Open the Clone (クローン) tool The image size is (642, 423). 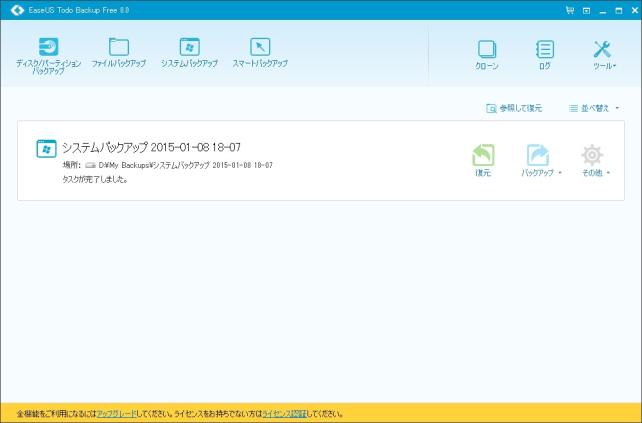(x=487, y=55)
